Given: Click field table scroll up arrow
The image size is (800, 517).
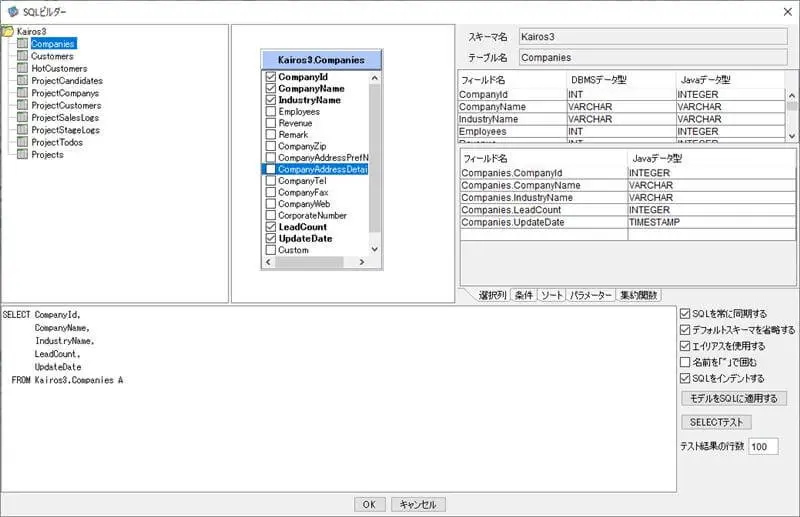Looking at the screenshot, I should click(791, 95).
